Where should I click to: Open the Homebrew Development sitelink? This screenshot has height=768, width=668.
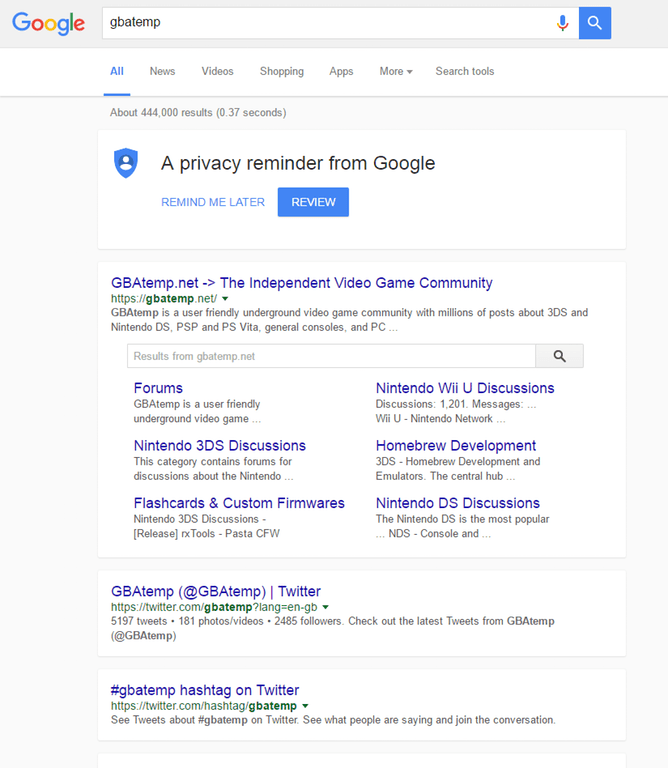(456, 446)
